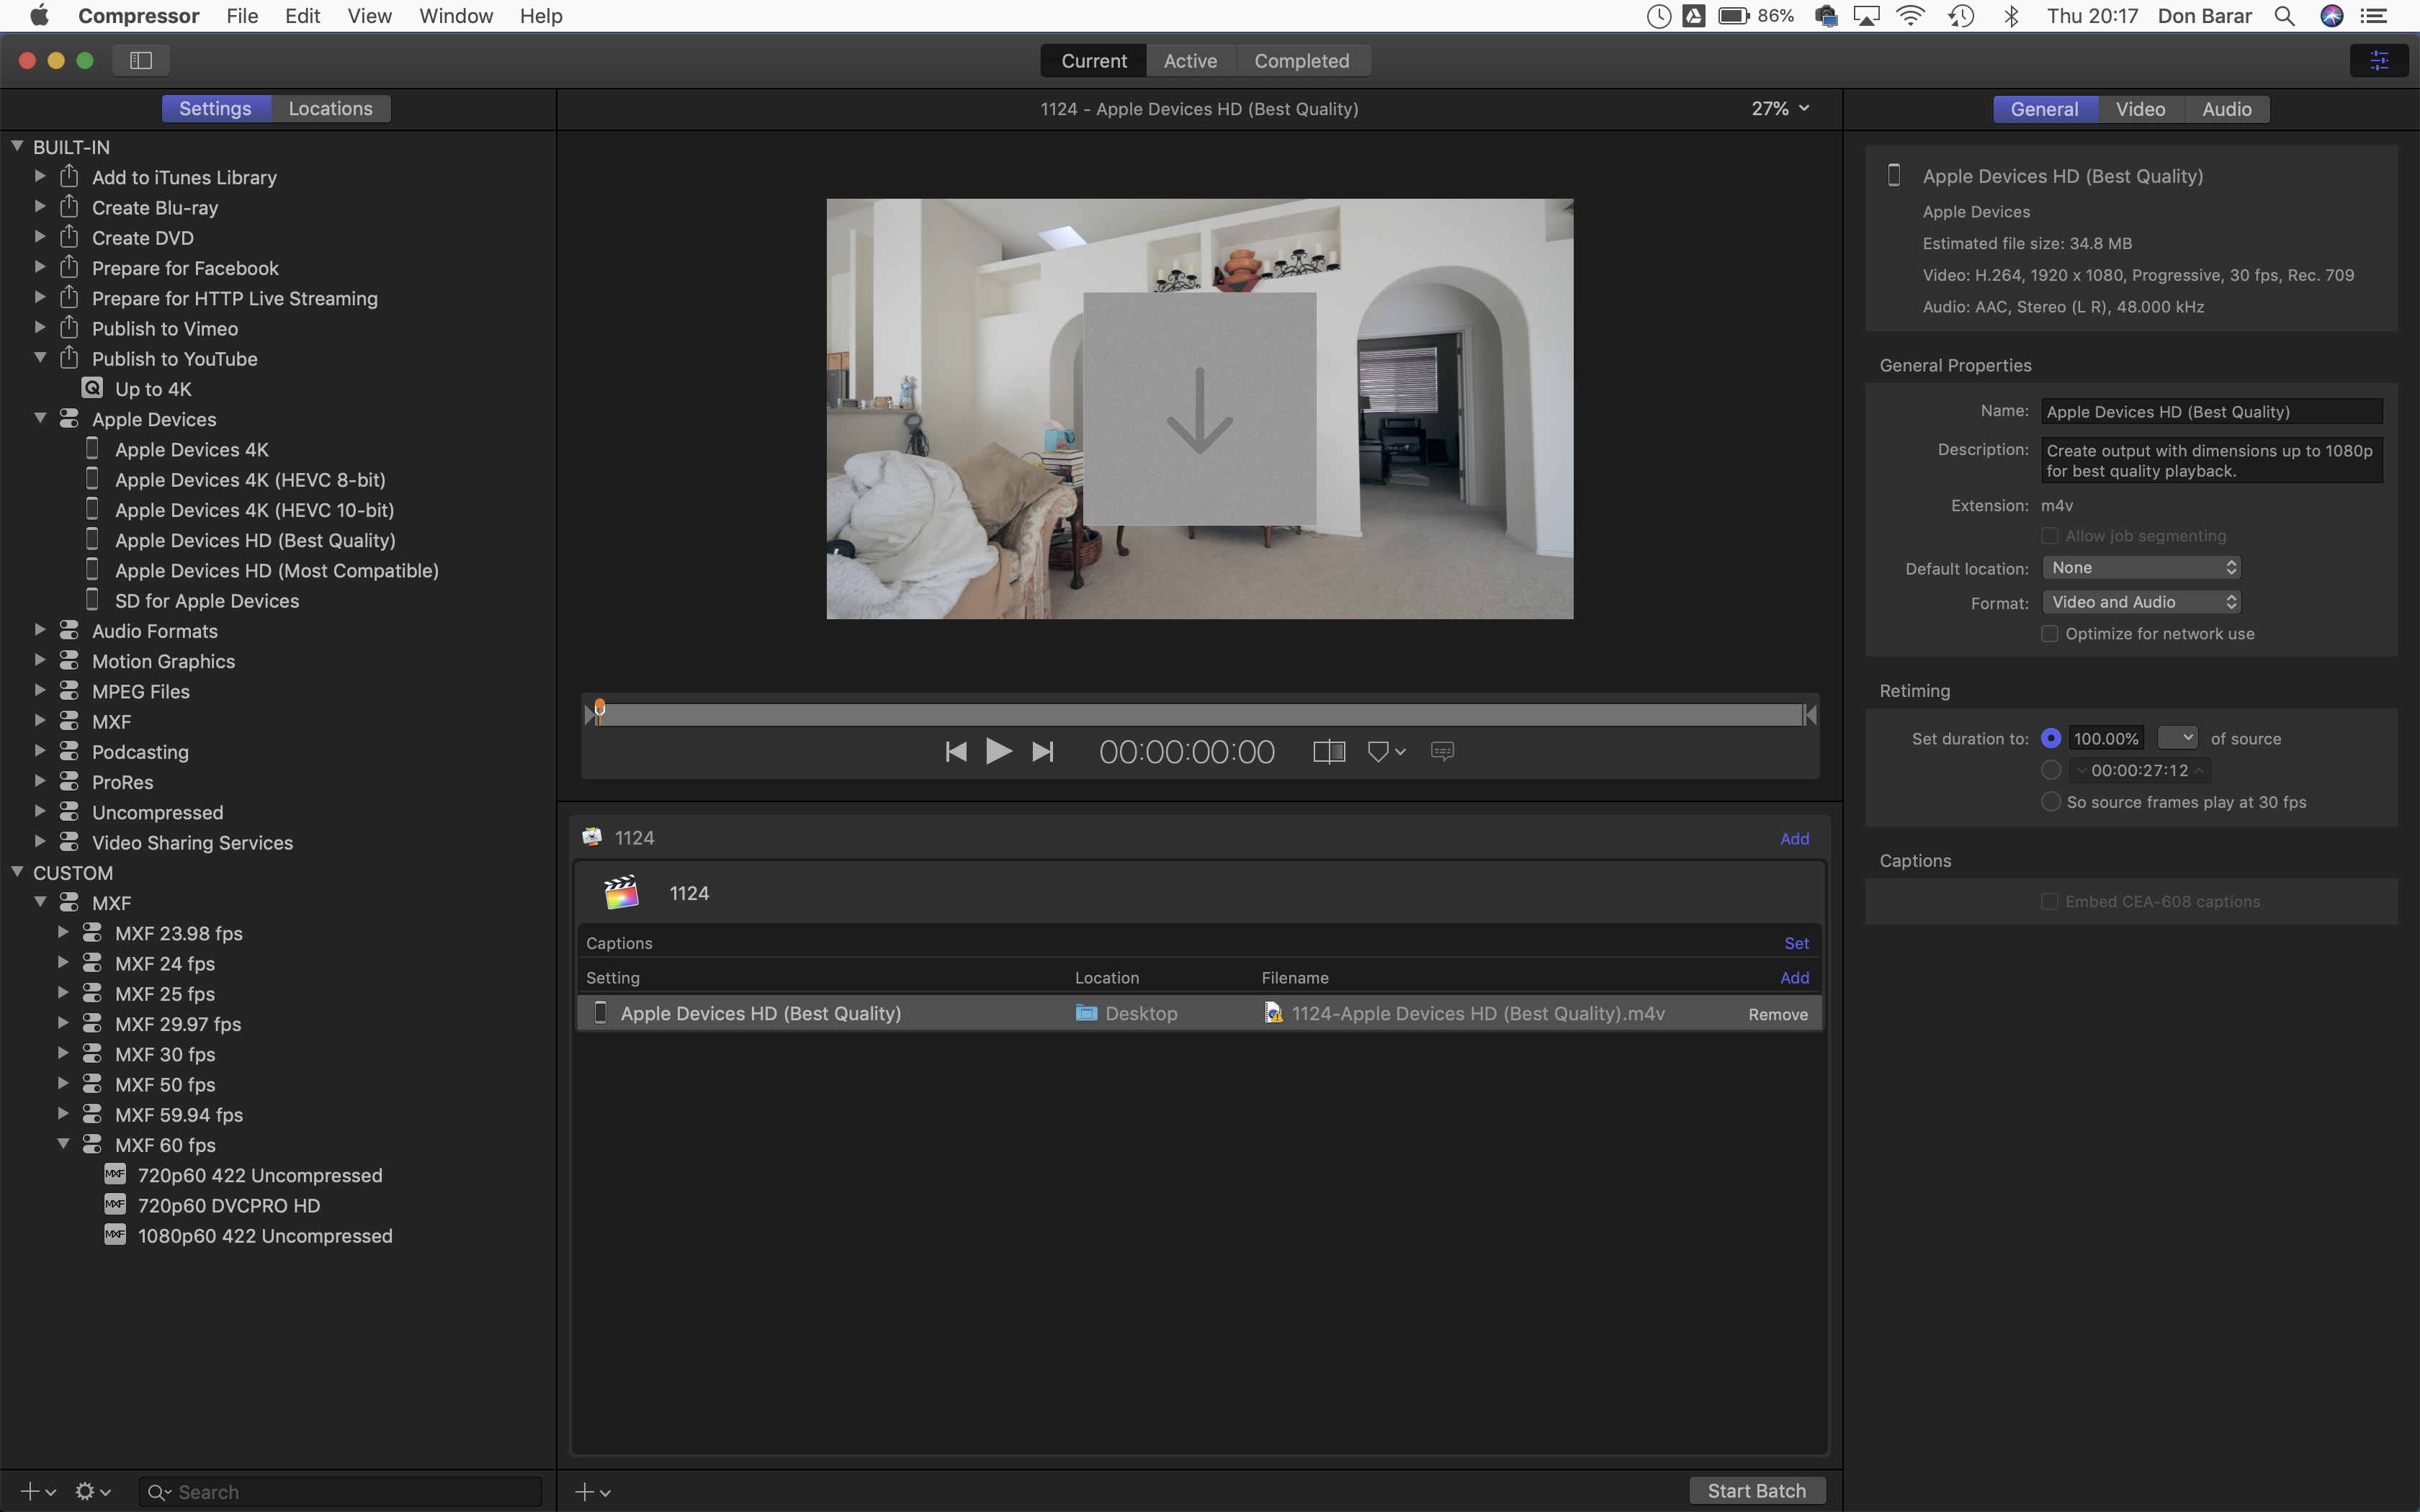The width and height of the screenshot is (2420, 1512).
Task: Switch to the Locations tab
Action: click(330, 108)
